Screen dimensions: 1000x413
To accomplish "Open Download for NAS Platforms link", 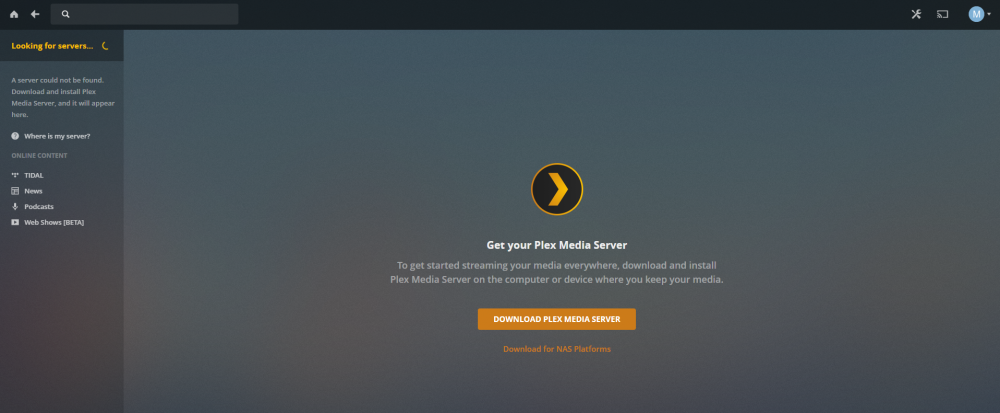I will pyautogui.click(x=557, y=349).
